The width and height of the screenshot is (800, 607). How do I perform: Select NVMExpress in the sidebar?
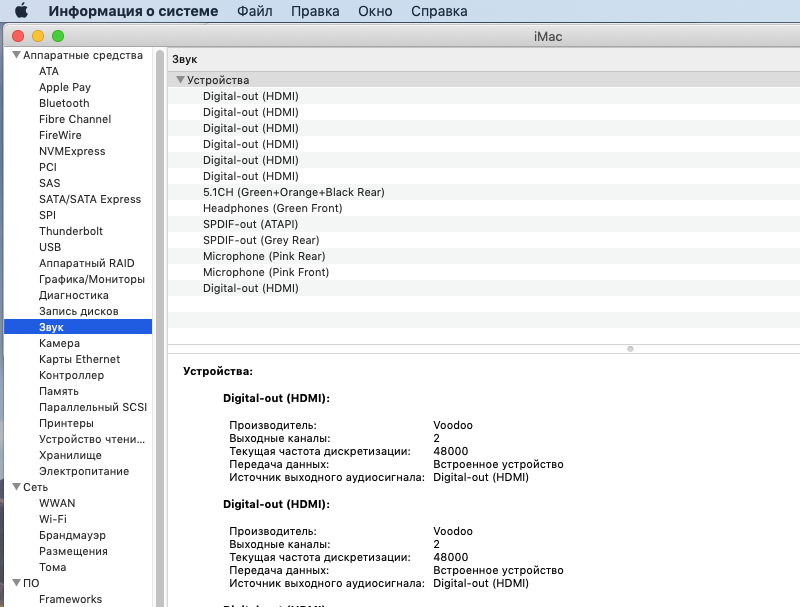point(72,151)
